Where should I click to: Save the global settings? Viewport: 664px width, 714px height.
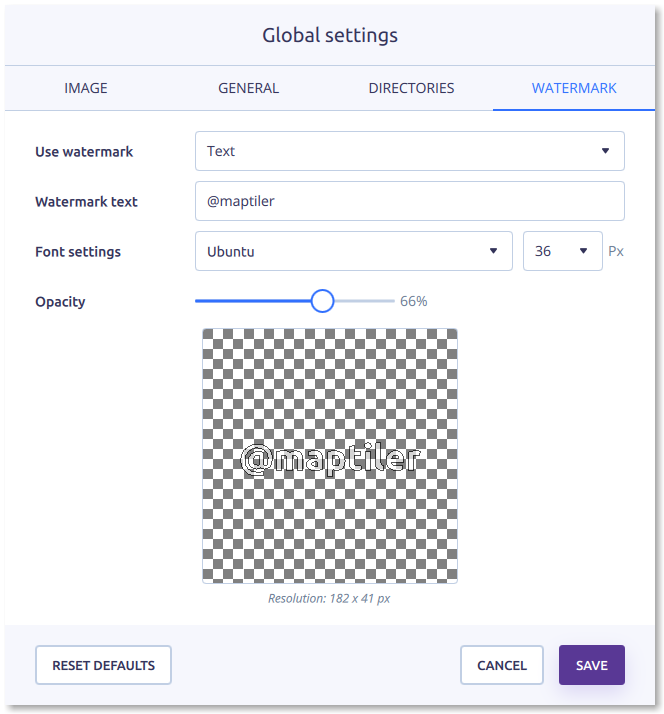tap(591, 665)
